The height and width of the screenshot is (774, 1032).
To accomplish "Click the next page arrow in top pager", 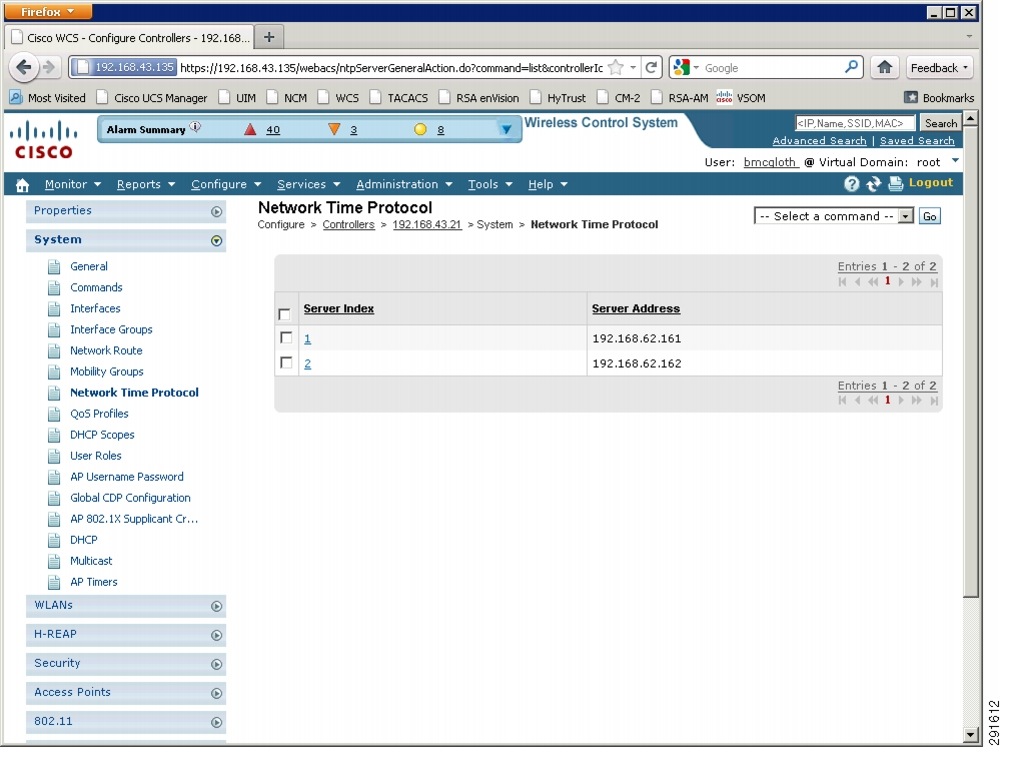I will [x=901, y=282].
